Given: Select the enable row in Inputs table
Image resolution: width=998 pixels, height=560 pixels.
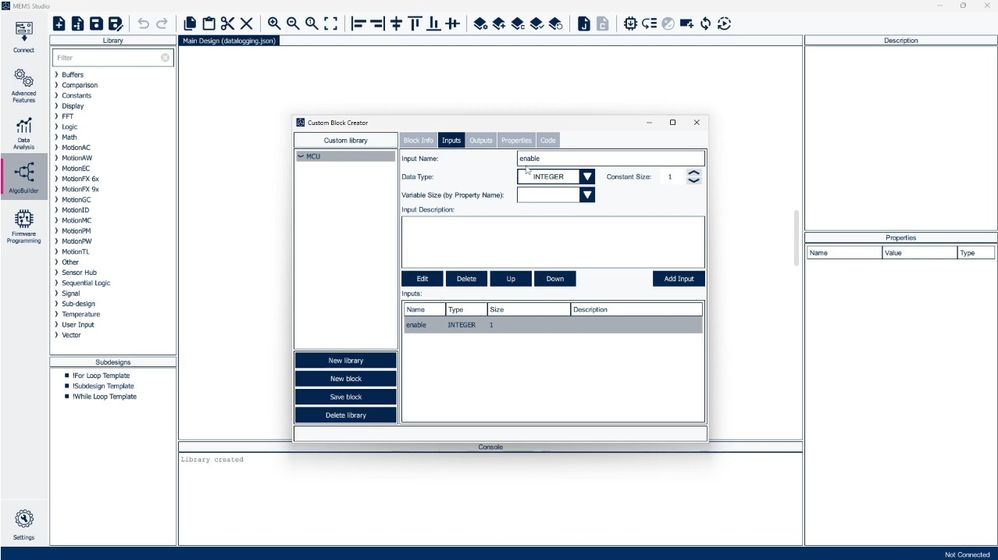Looking at the screenshot, I should 552,325.
